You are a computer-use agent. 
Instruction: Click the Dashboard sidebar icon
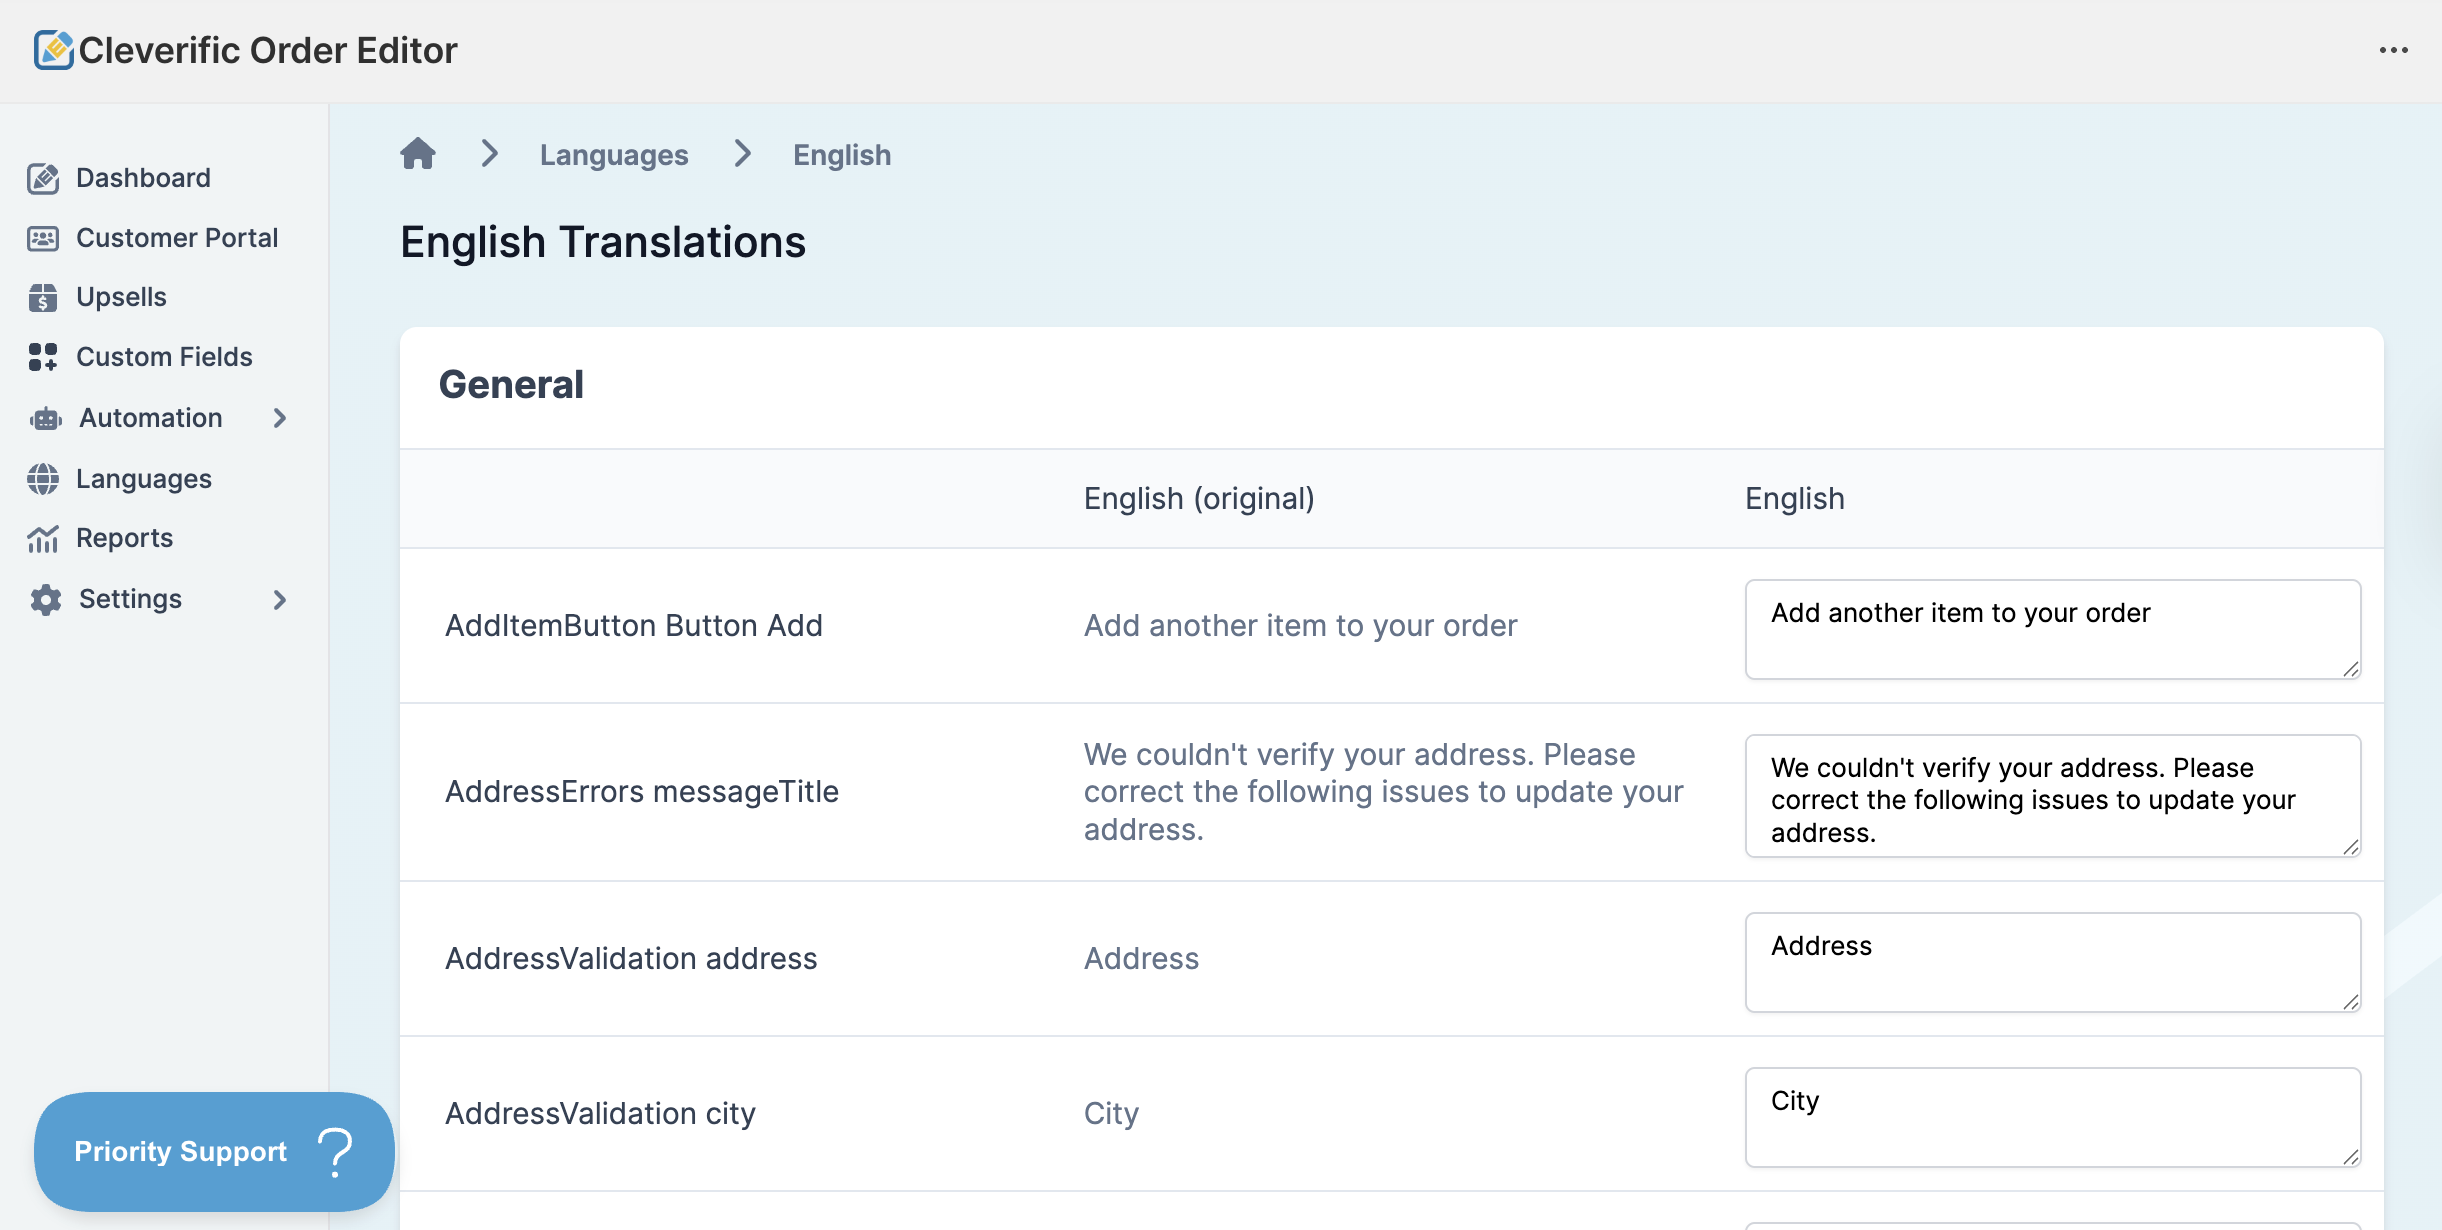pyautogui.click(x=43, y=178)
